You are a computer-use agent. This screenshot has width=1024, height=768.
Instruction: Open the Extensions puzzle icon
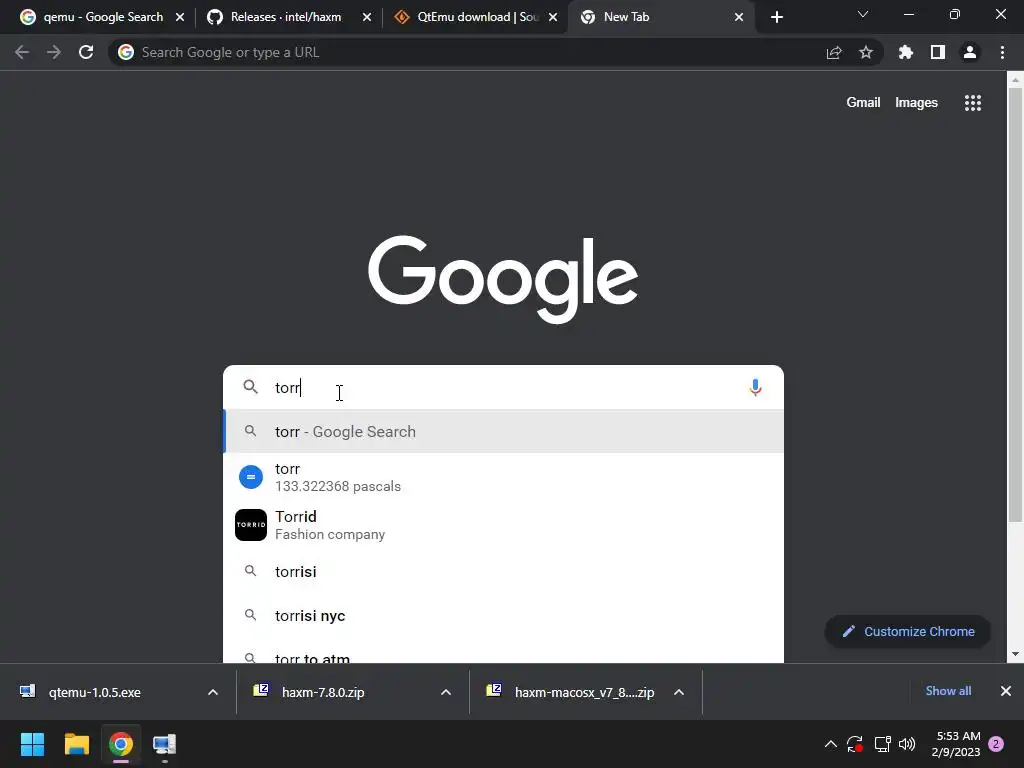tap(906, 52)
